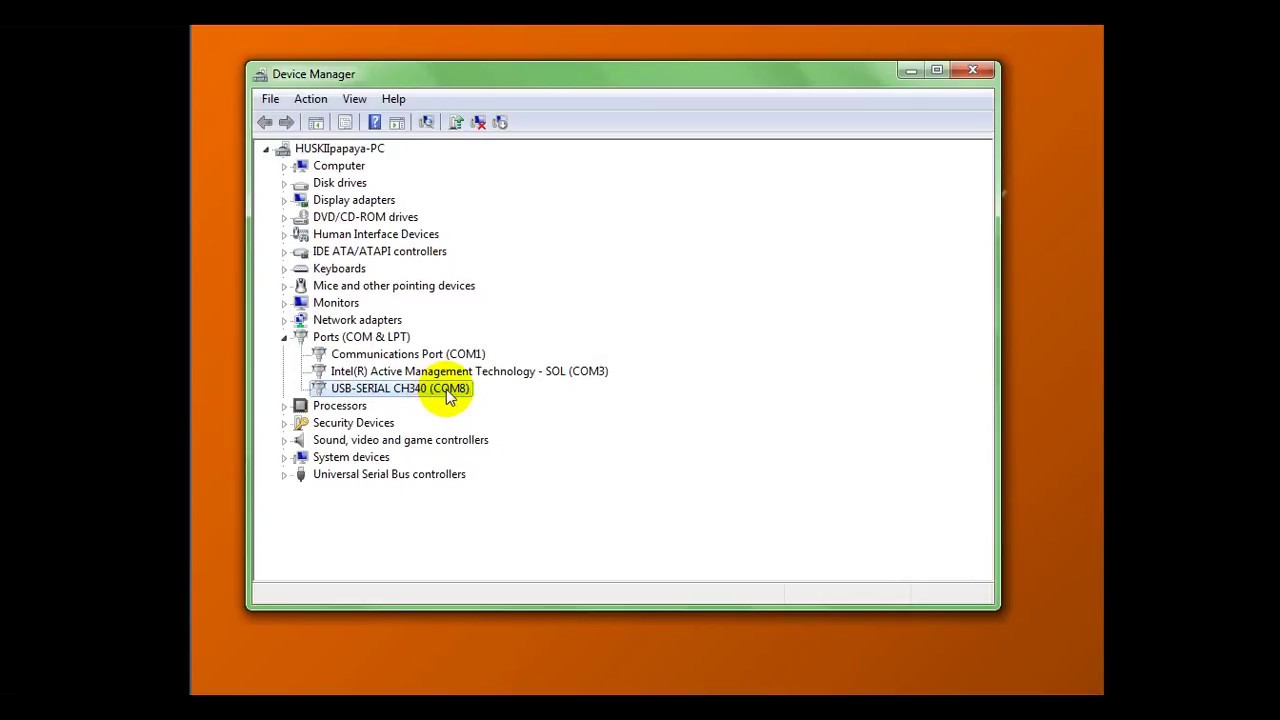This screenshot has width=1280, height=720.
Task: Click Update Driver Software toolbar icon
Action: coord(456,122)
